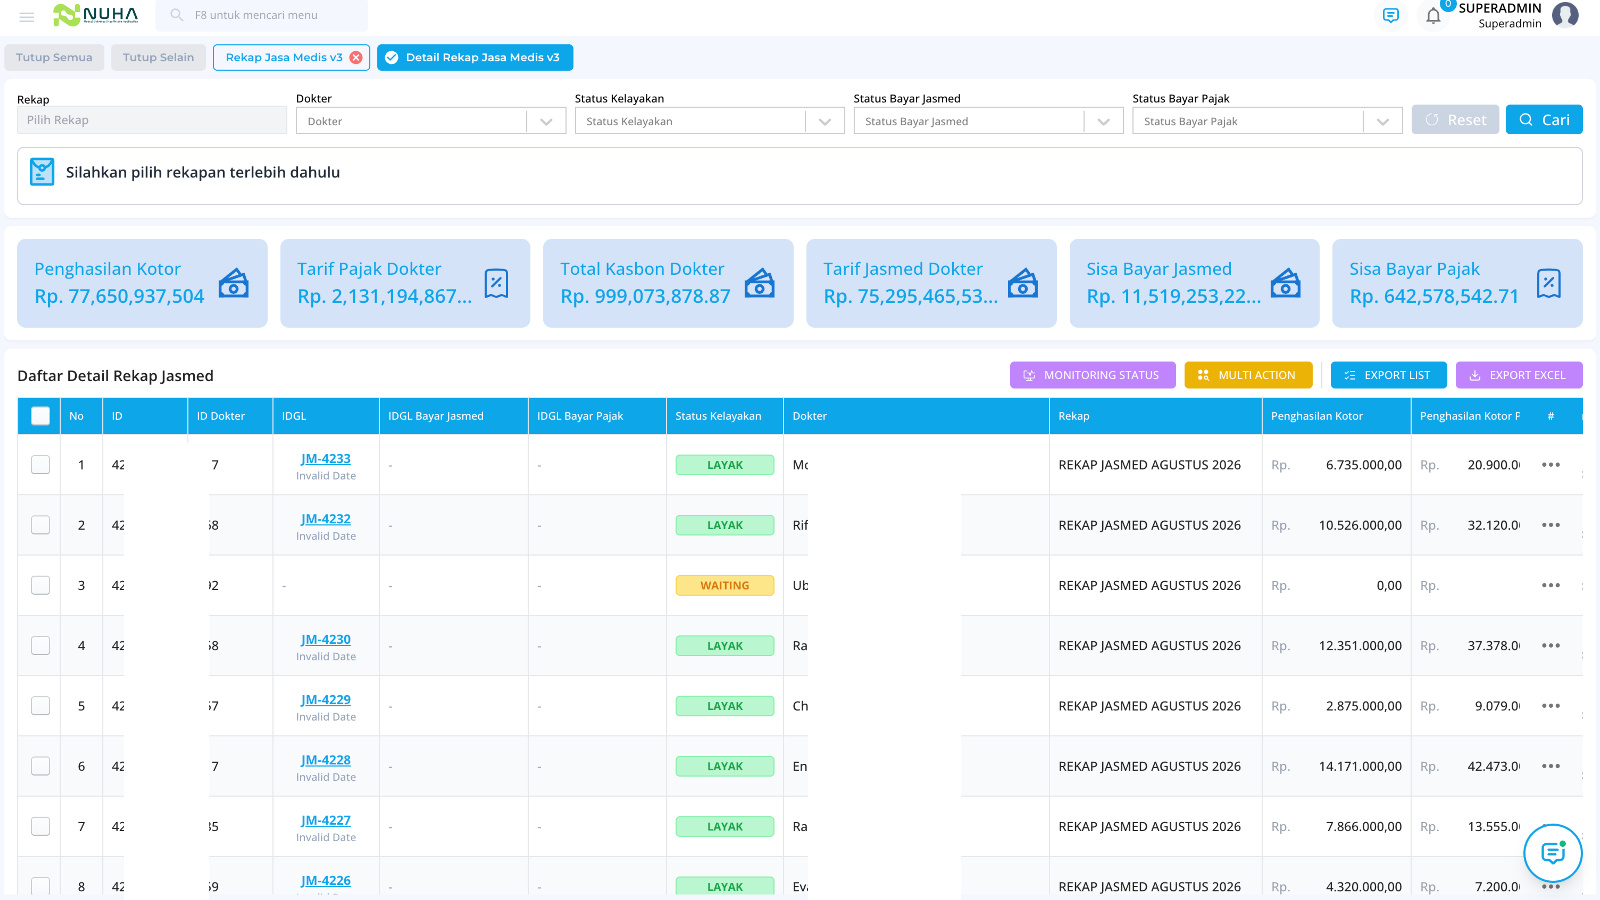1600x900 pixels.
Task: Open row 6 three-dot action menu
Action: tap(1551, 766)
